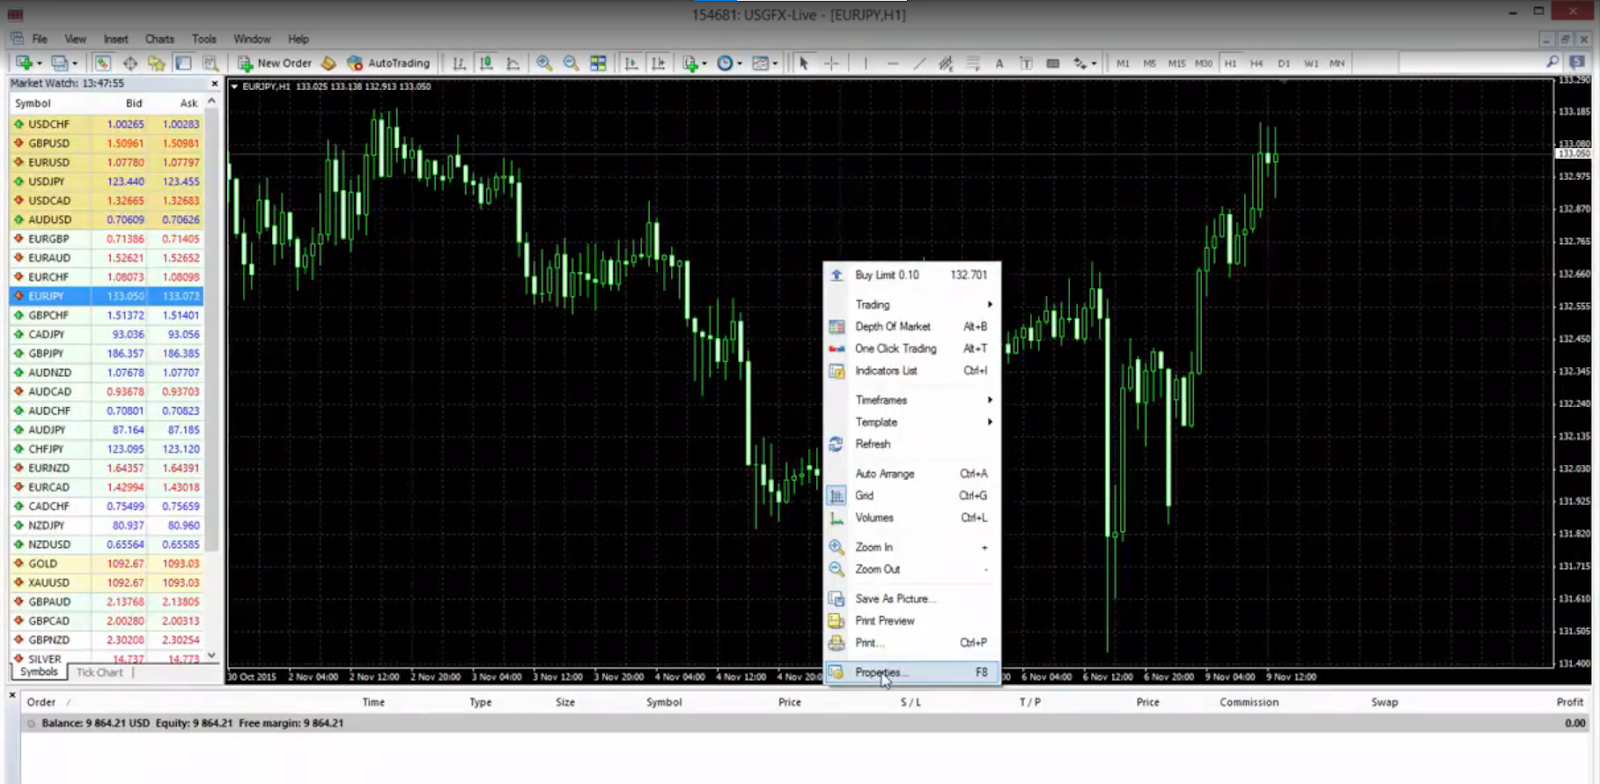Switch to H4 timeframe
Screen dimensions: 1600x784
(1257, 63)
